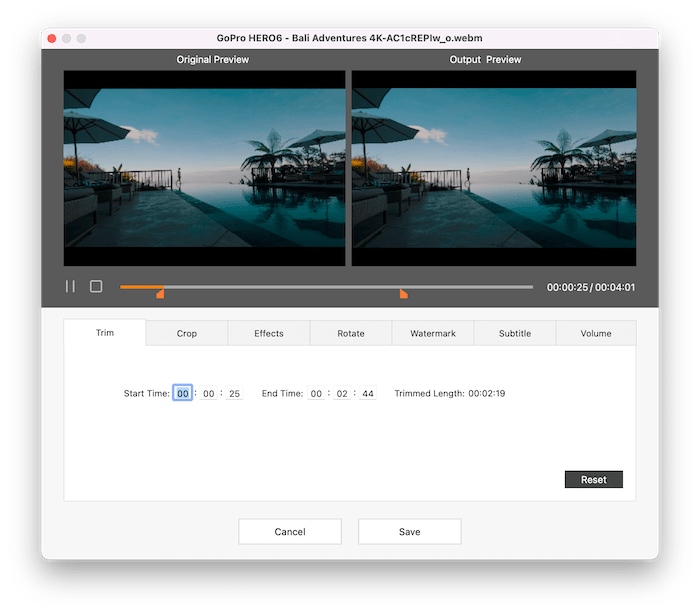Go to the Watermark tab

433,333
